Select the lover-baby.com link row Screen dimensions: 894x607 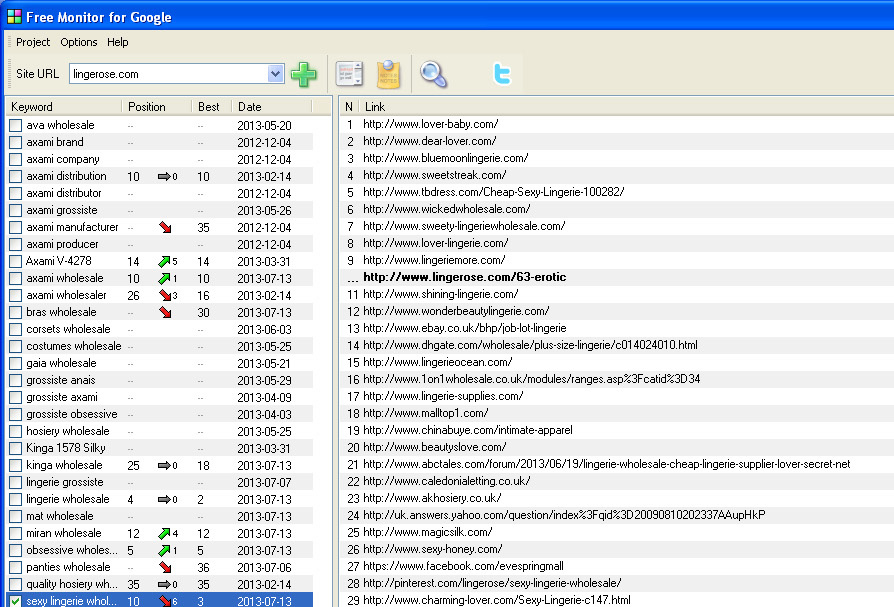pos(617,124)
